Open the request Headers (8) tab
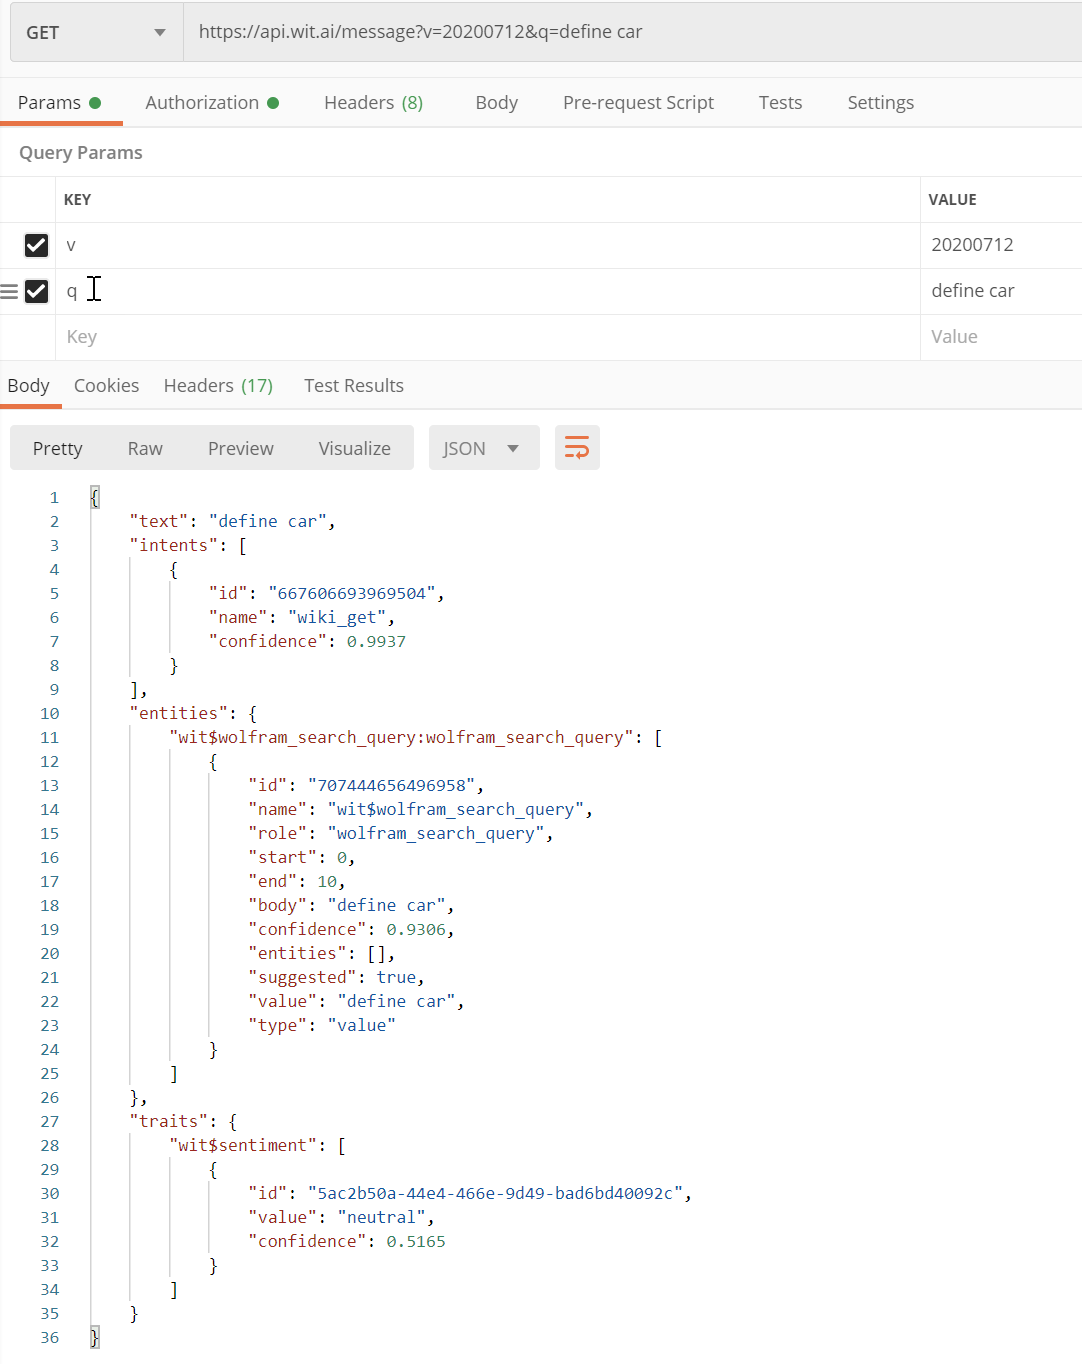This screenshot has height=1364, width=1082. (x=373, y=102)
